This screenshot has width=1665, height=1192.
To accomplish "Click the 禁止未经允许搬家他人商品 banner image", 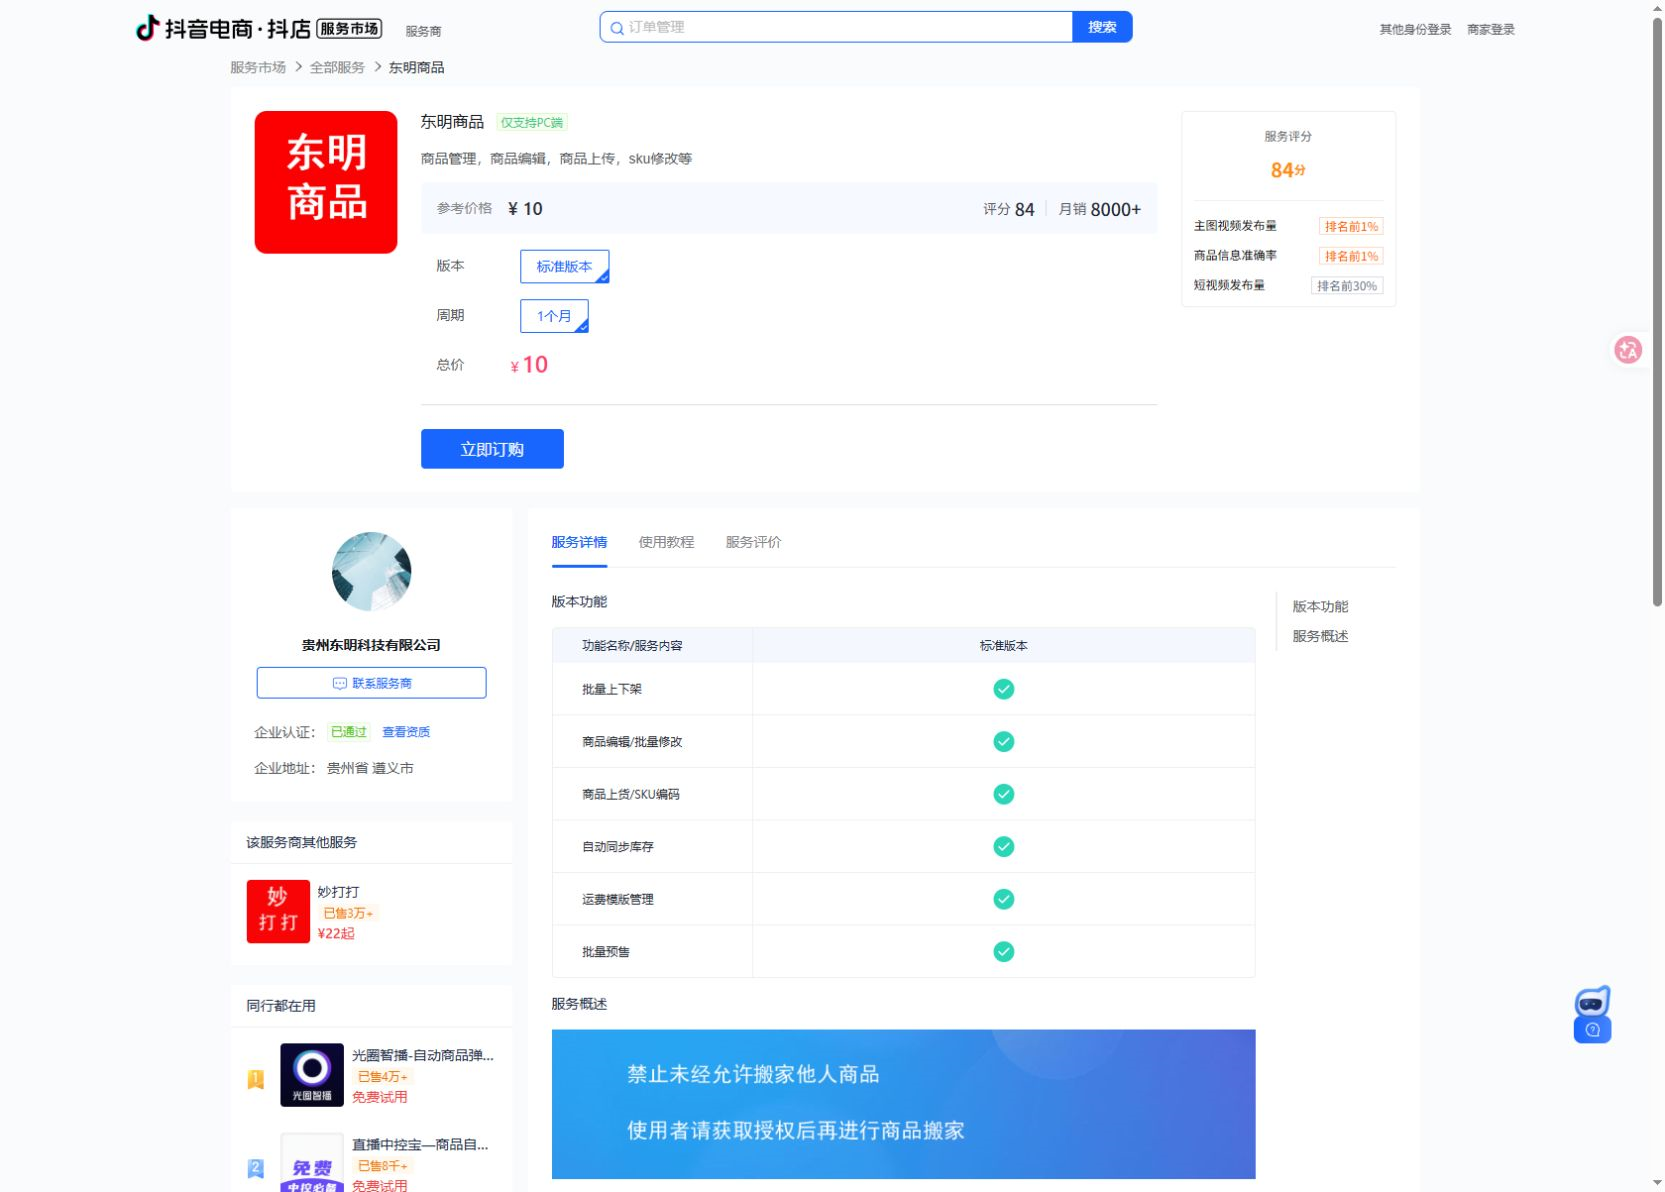I will point(903,1104).
